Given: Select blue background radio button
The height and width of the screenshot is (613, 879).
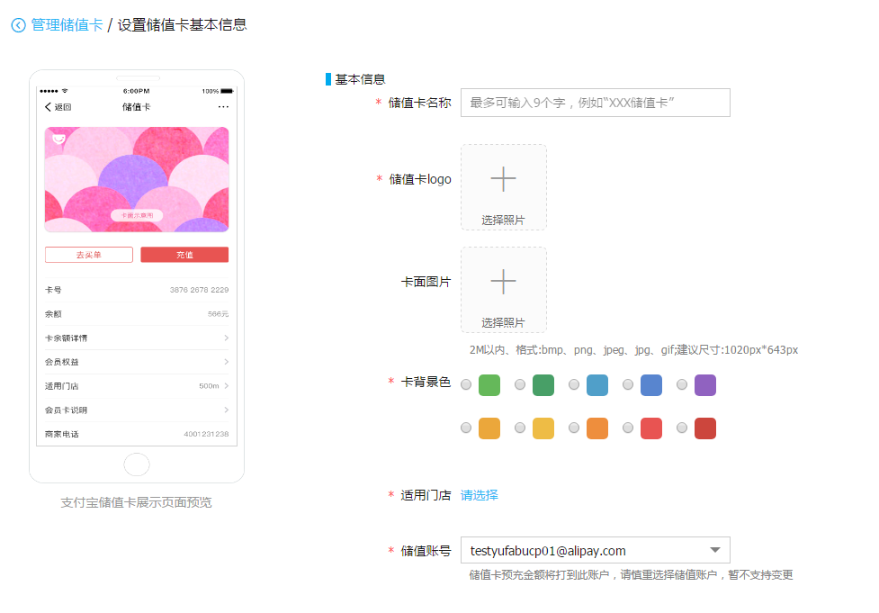Looking at the screenshot, I should (x=628, y=385).
